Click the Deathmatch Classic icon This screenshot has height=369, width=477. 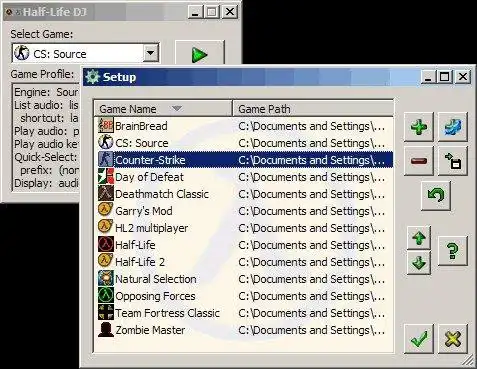pyautogui.click(x=106, y=193)
